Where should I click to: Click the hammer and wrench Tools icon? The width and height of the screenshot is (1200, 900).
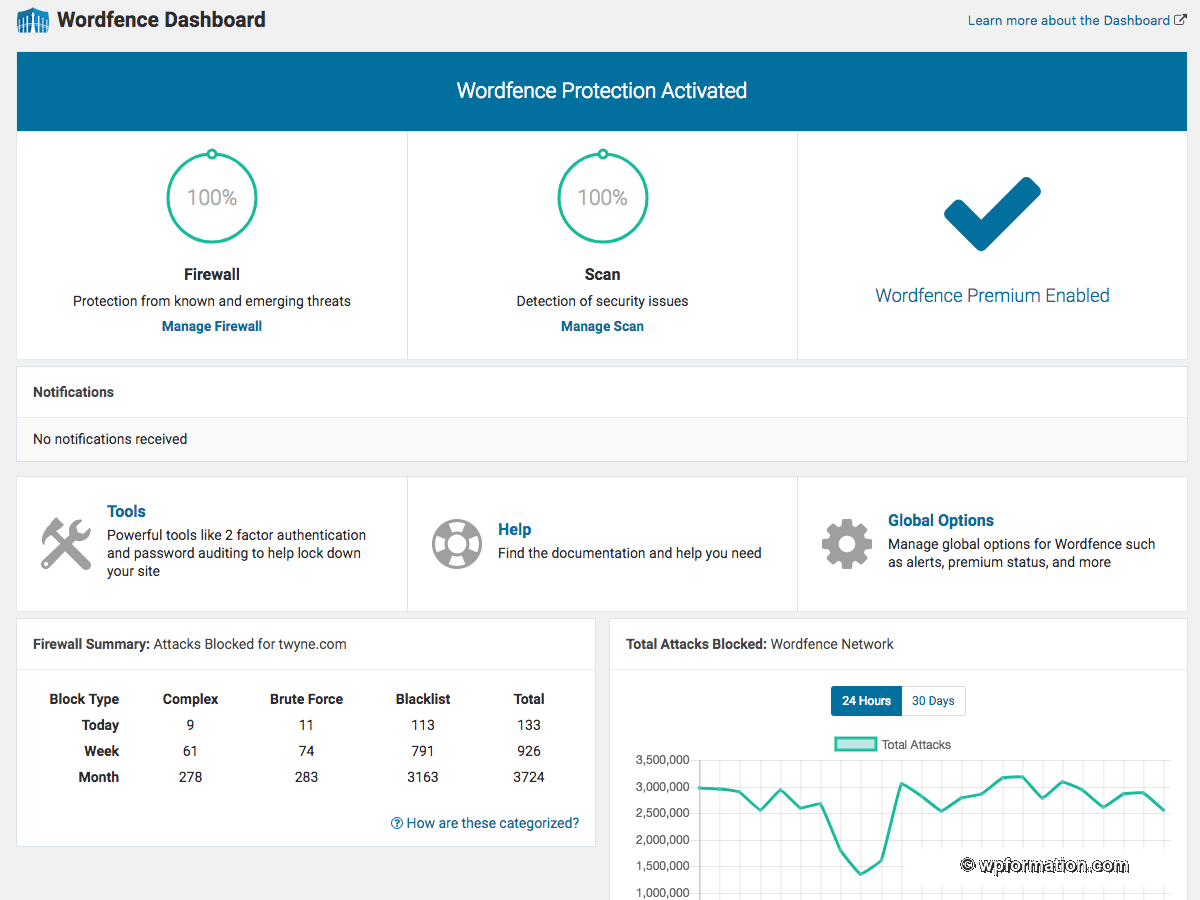click(66, 543)
